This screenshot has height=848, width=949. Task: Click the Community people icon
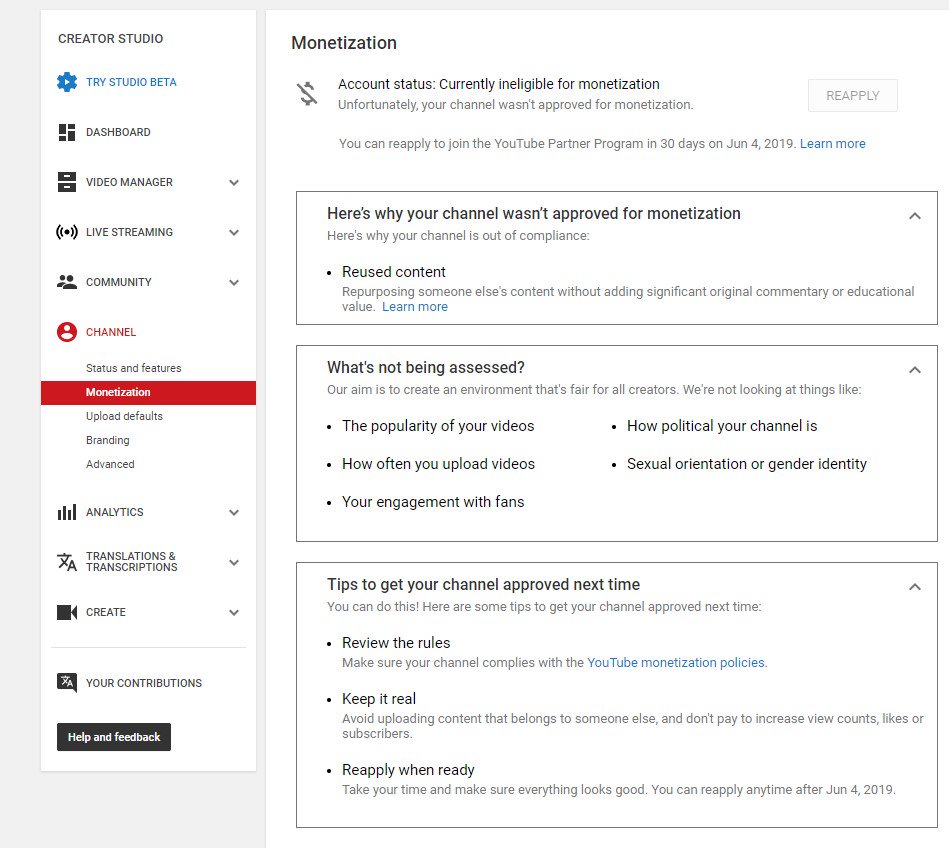67,281
